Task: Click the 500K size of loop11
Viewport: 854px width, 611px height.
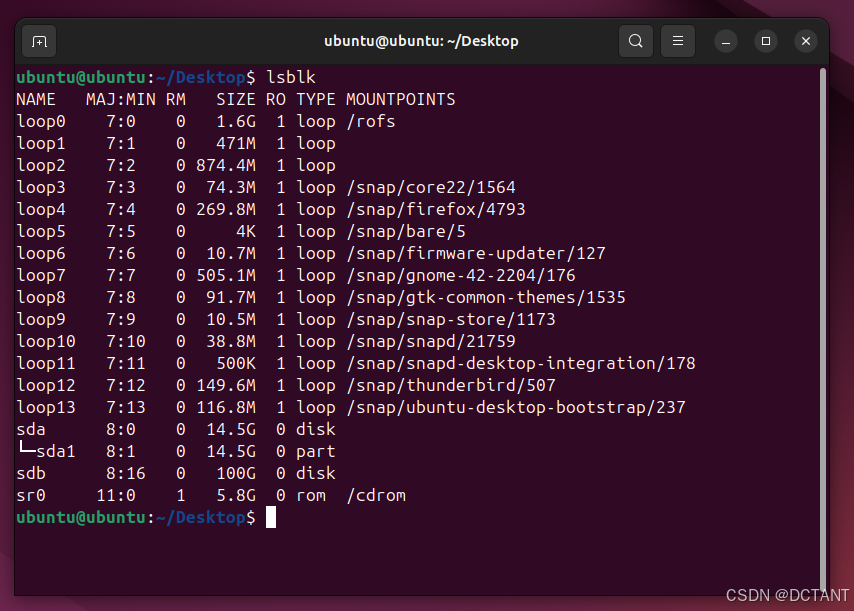Action: click(x=236, y=363)
